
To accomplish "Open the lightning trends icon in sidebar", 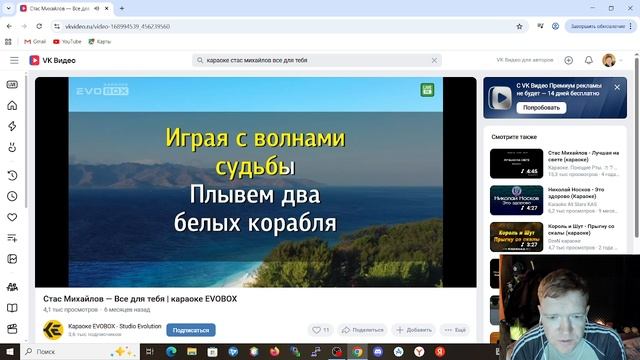I will (12, 126).
